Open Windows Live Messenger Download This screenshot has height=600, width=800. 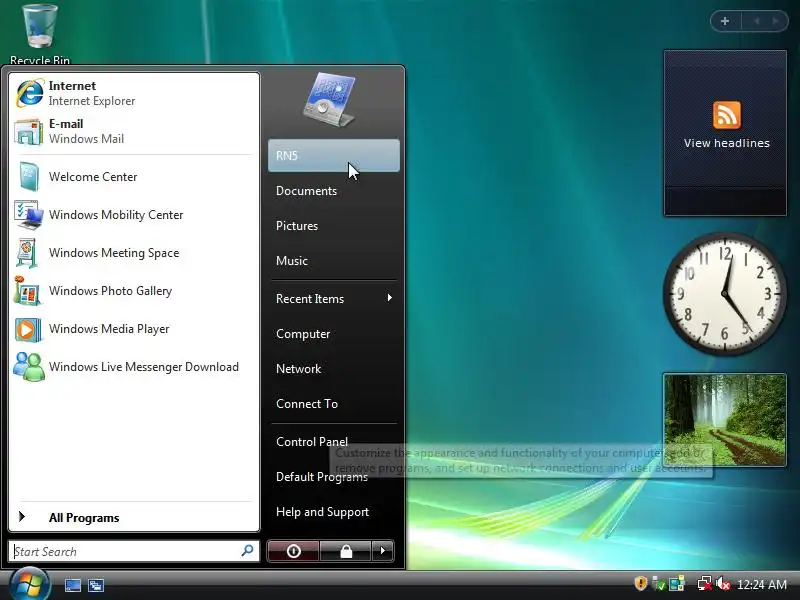(x=134, y=367)
